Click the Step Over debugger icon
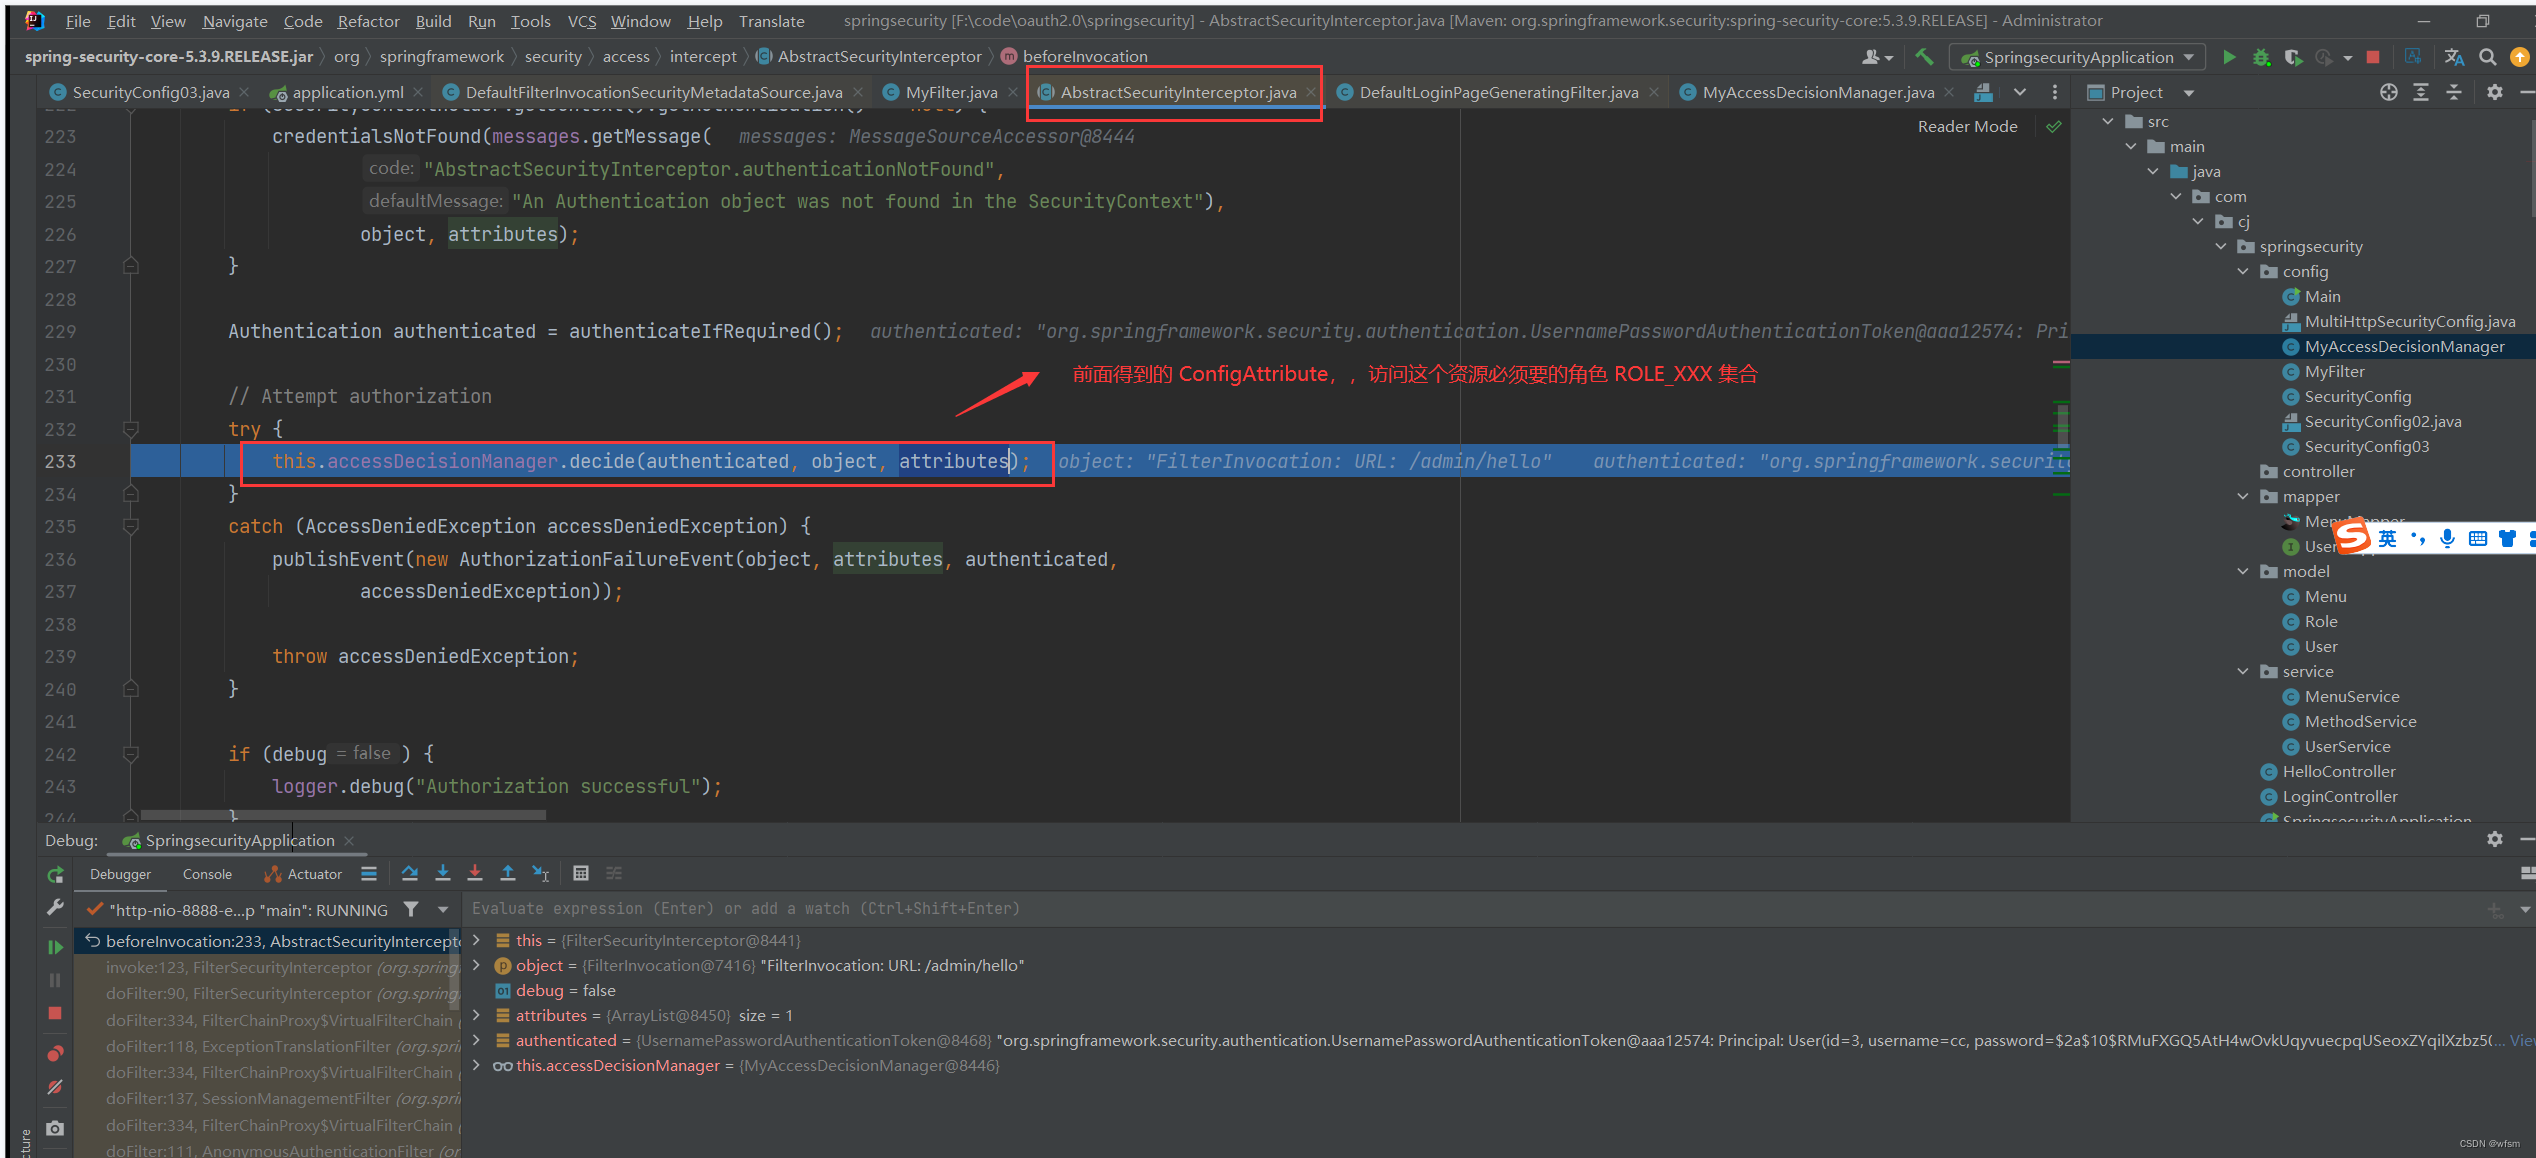The image size is (2536, 1158). click(410, 873)
